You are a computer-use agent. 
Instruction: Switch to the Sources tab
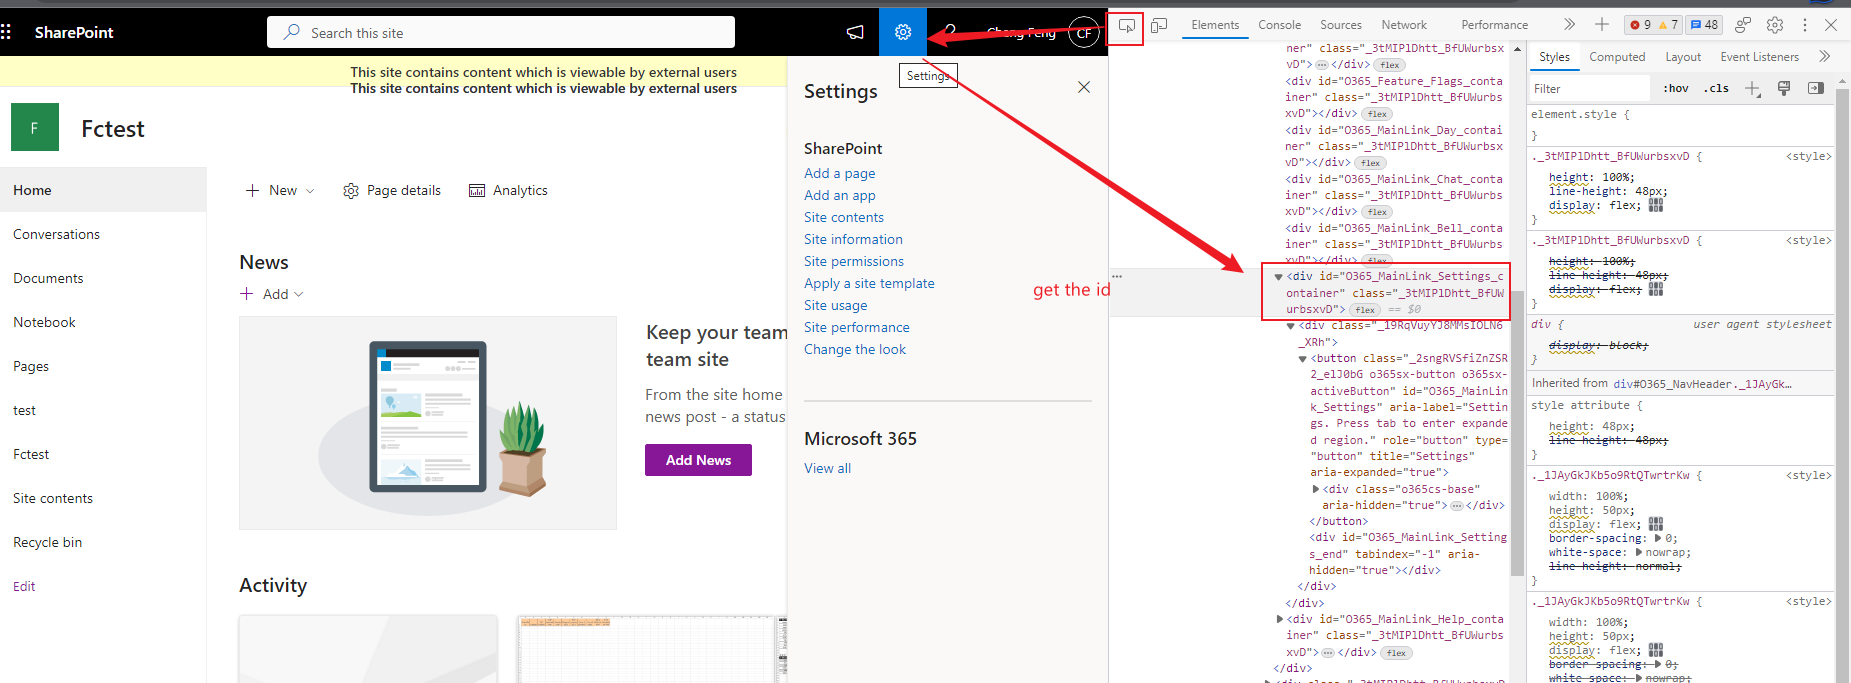click(x=1341, y=25)
